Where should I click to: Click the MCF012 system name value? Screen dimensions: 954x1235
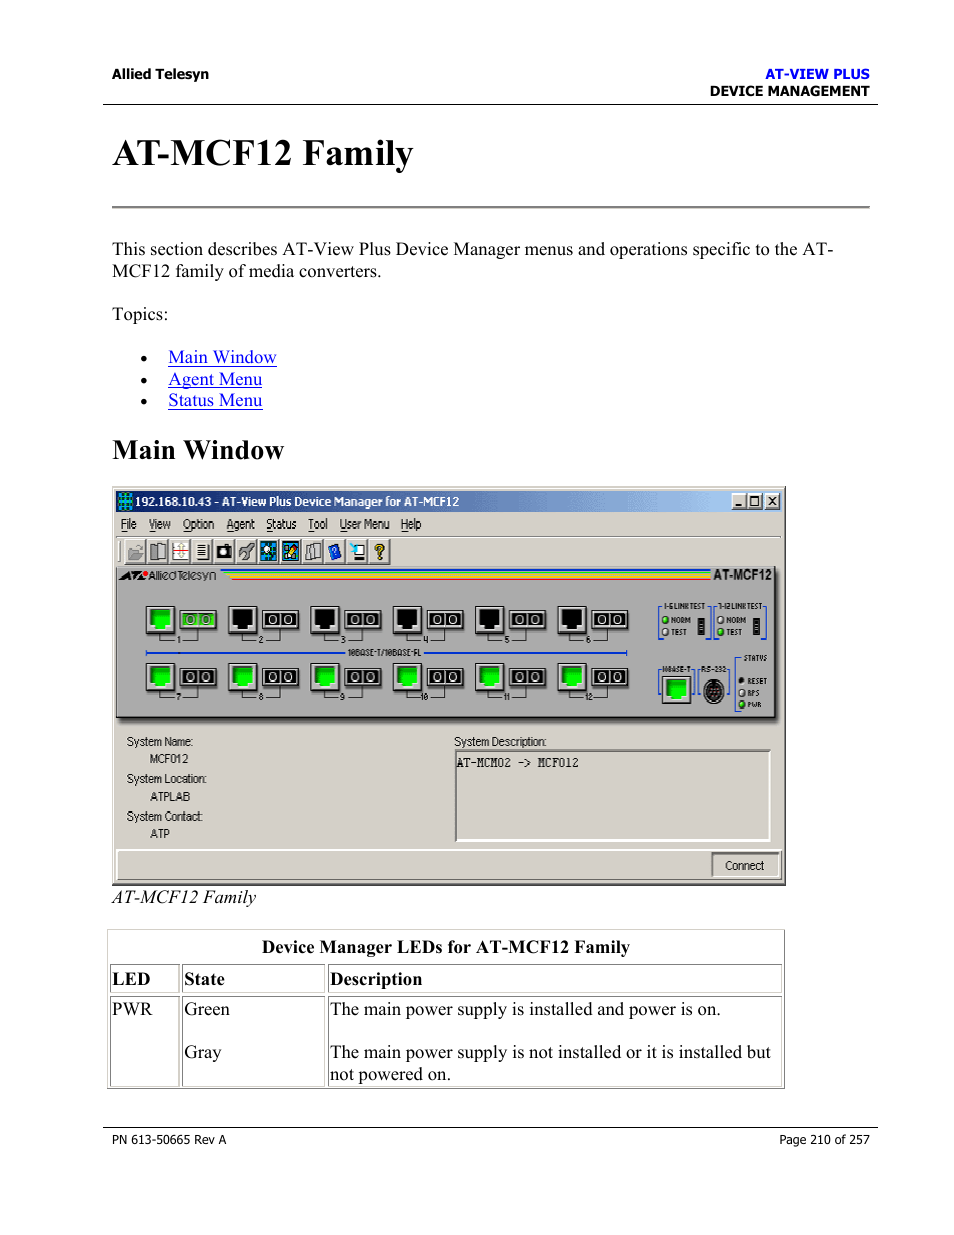point(169,759)
